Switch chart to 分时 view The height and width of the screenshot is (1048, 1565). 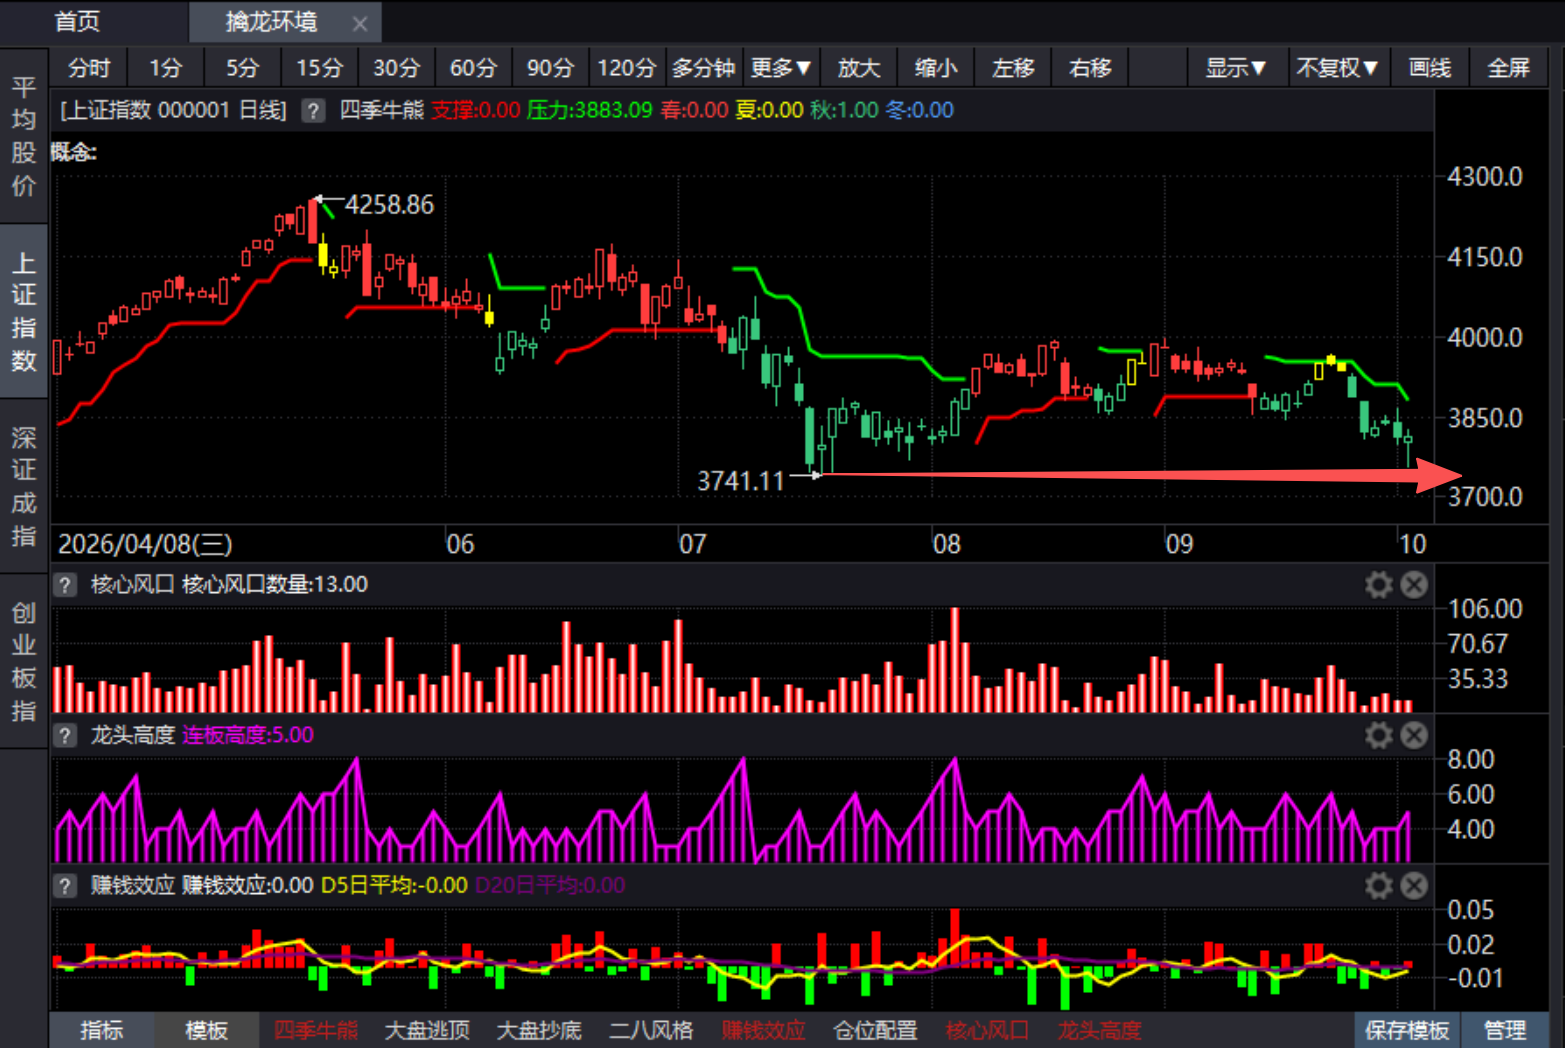point(89,68)
